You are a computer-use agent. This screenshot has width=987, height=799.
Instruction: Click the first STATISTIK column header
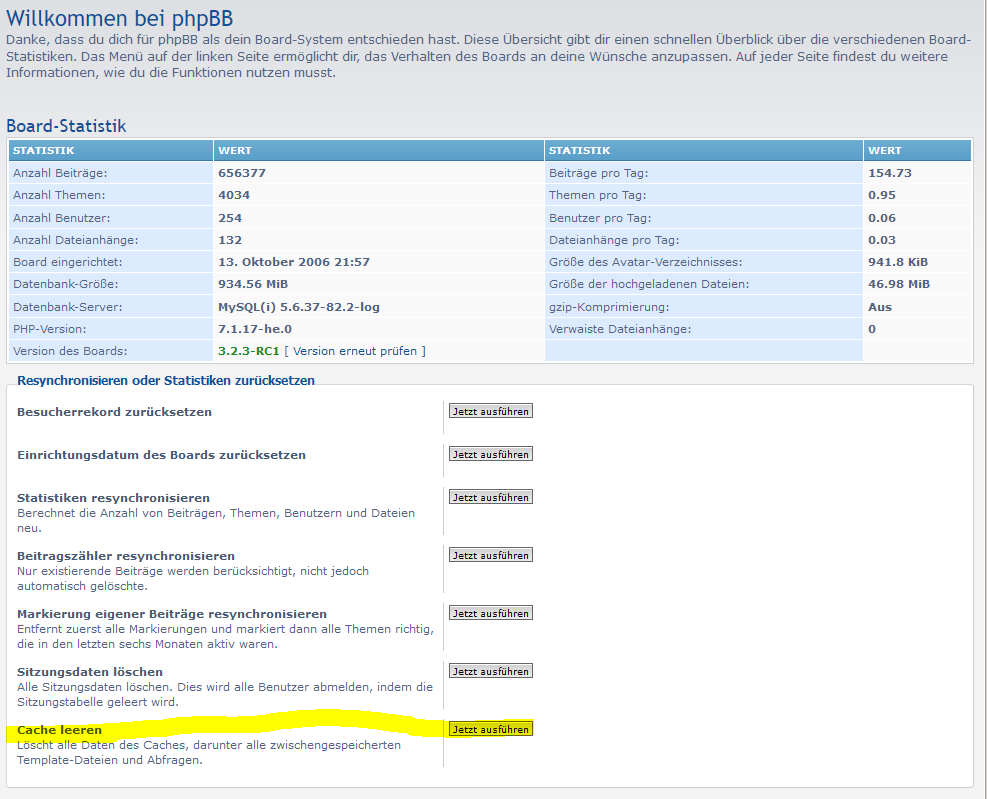click(x=43, y=151)
